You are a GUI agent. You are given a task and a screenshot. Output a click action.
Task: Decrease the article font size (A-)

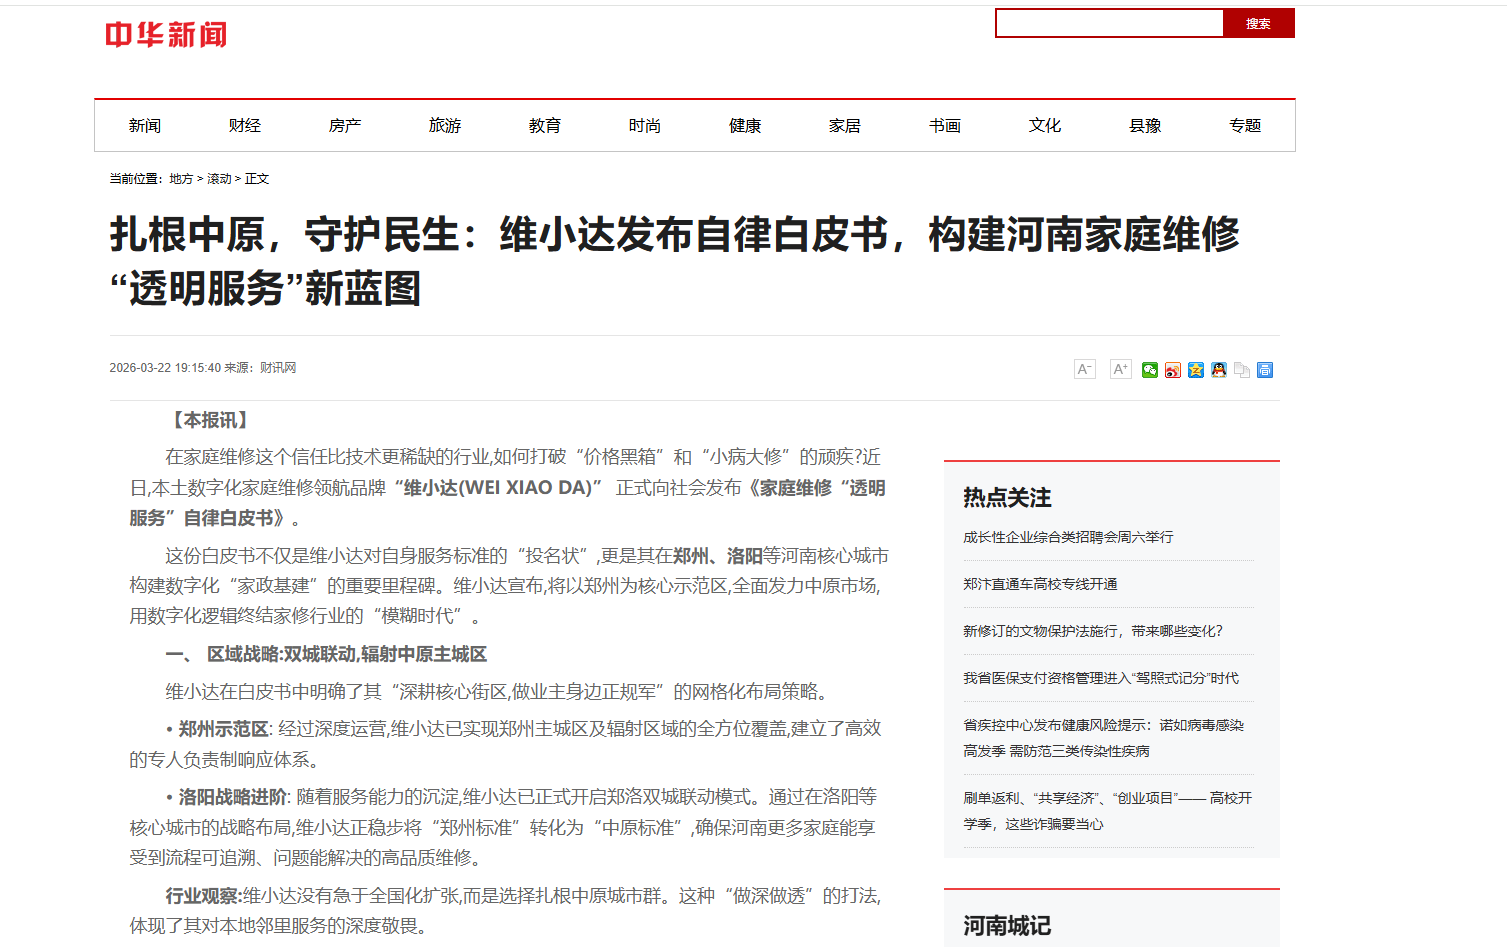(x=1085, y=369)
